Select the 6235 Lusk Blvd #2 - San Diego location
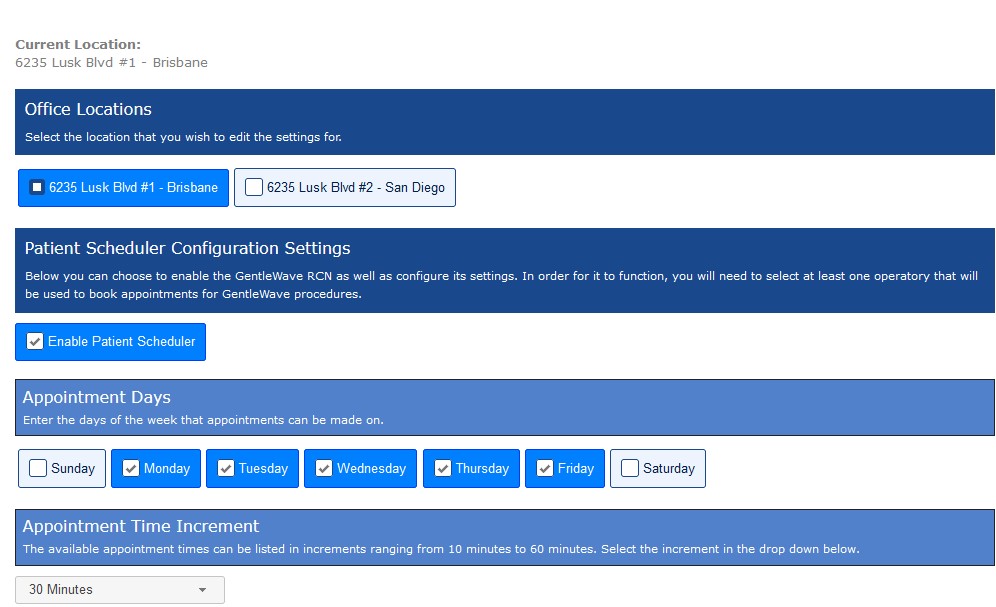Image resolution: width=996 pixels, height=607 pixels. (x=344, y=187)
